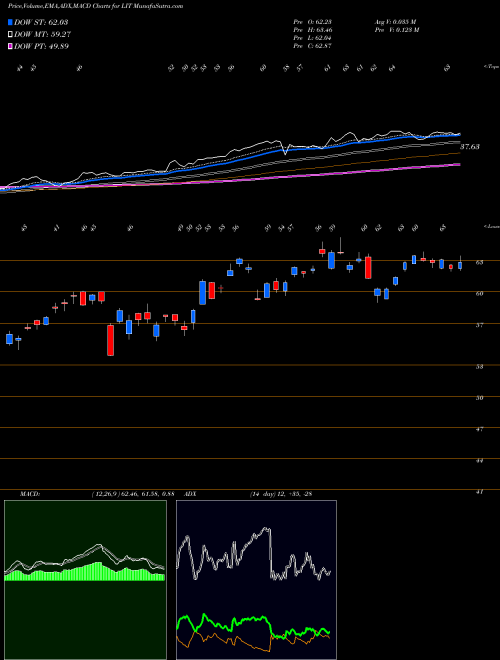500x660 pixels.
Task: Open the green MACD histogram chart
Action: tap(85, 580)
